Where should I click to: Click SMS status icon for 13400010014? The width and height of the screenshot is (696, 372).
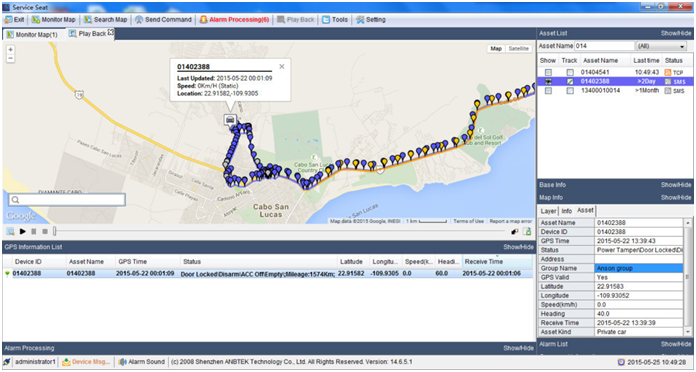(x=667, y=91)
